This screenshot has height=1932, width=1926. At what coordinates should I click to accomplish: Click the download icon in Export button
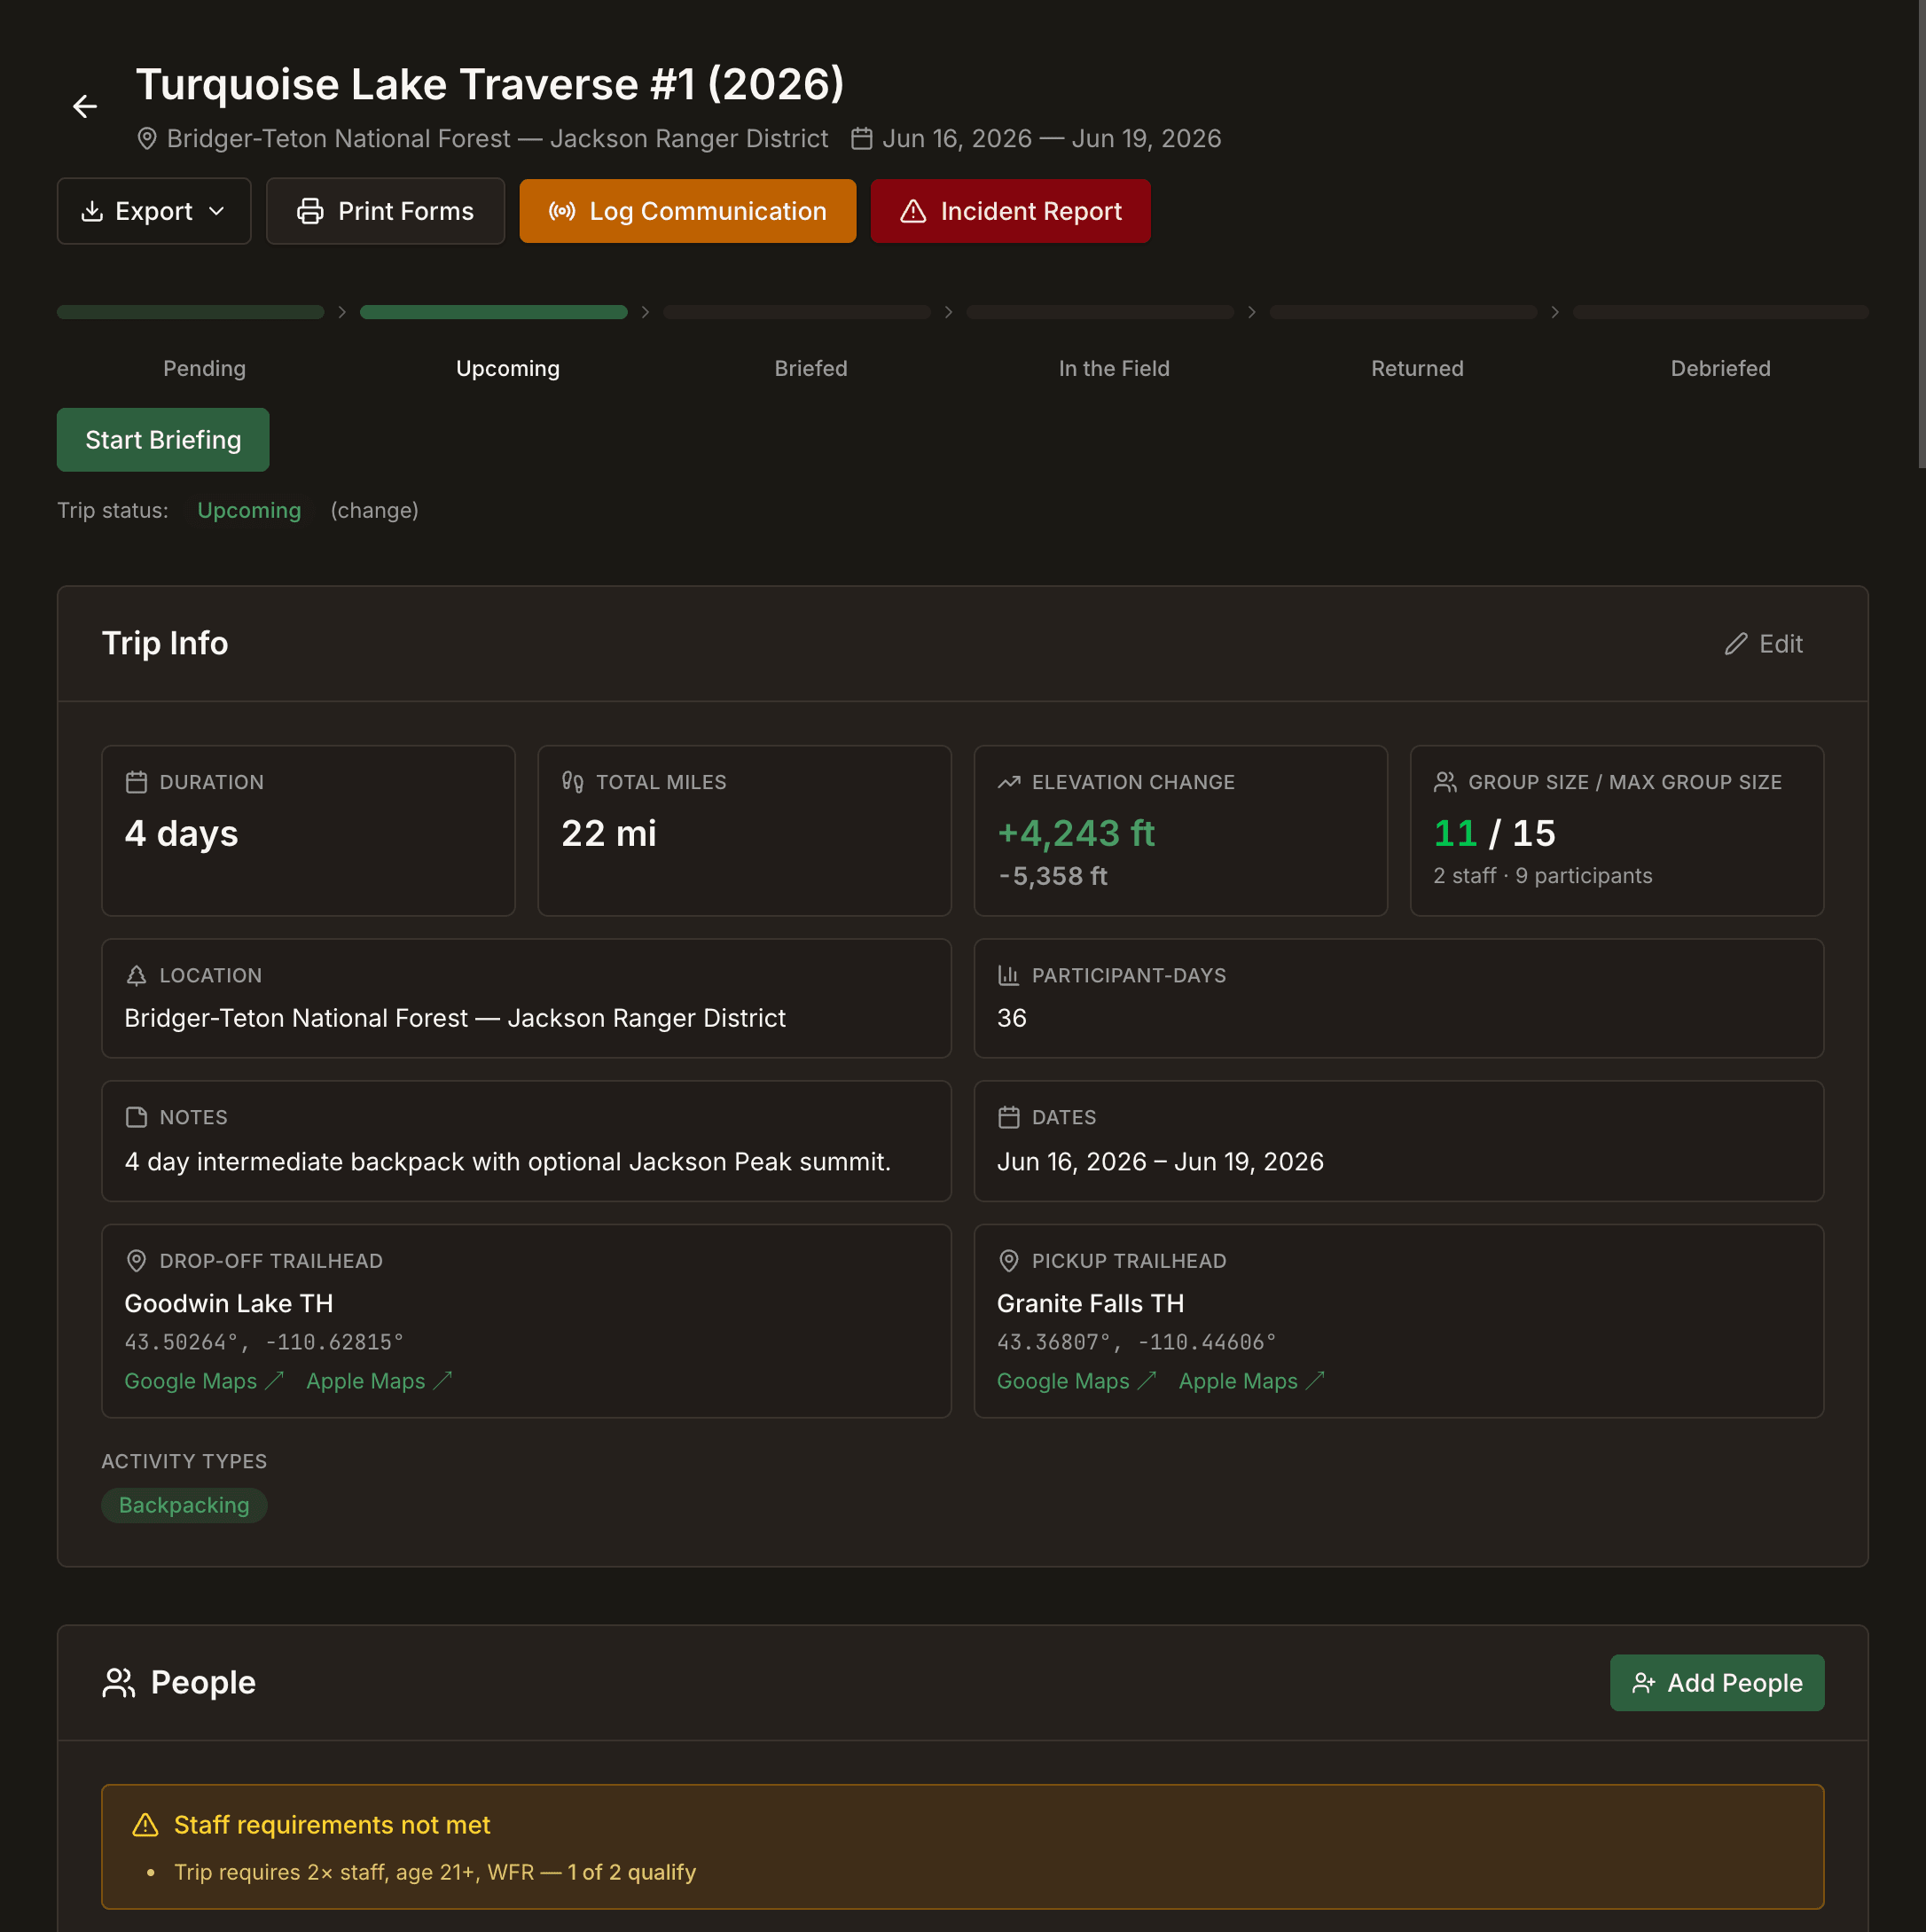click(x=92, y=211)
